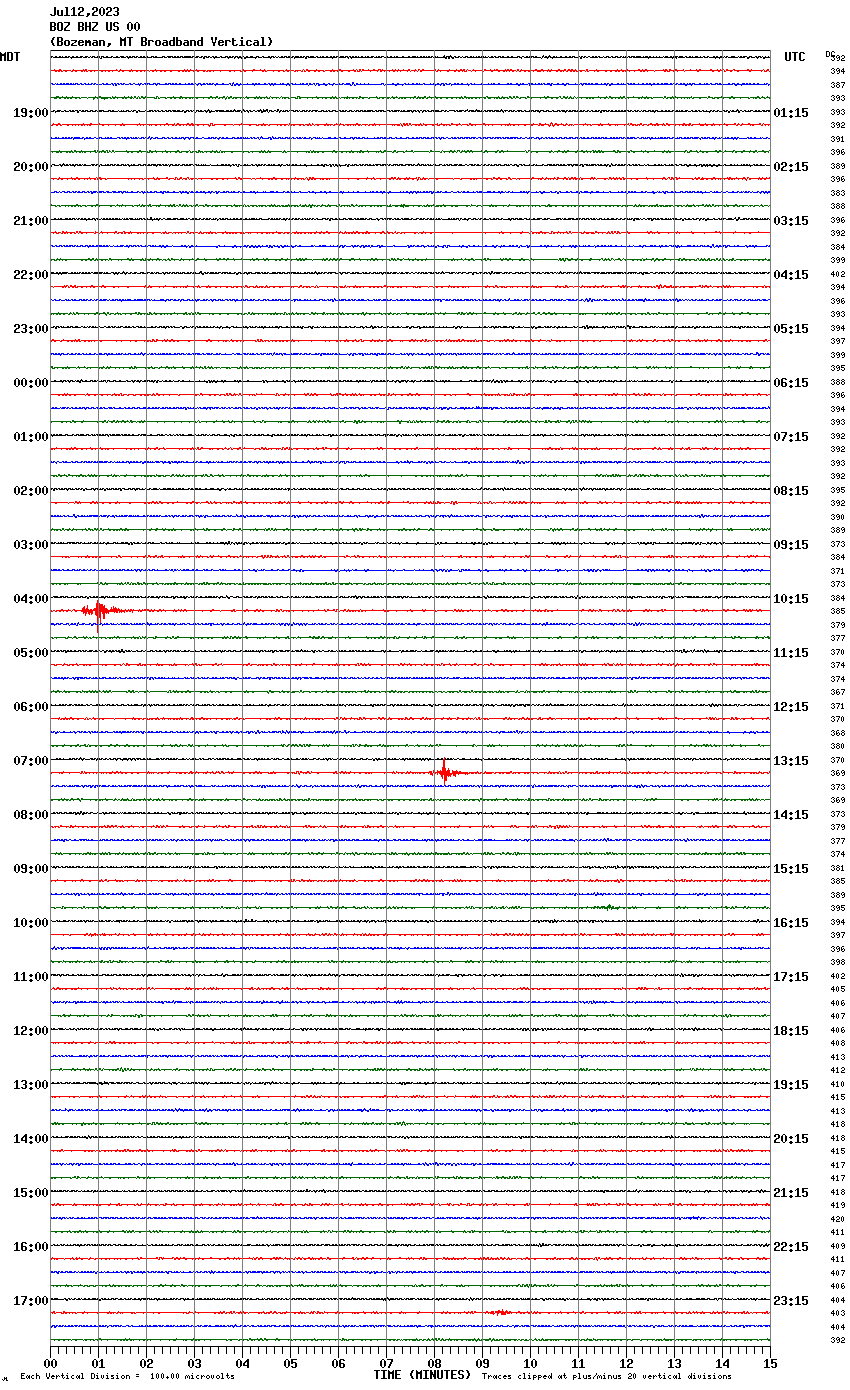
Task: Click the BOZ BHZ US 00 station code
Action: [x=95, y=27]
